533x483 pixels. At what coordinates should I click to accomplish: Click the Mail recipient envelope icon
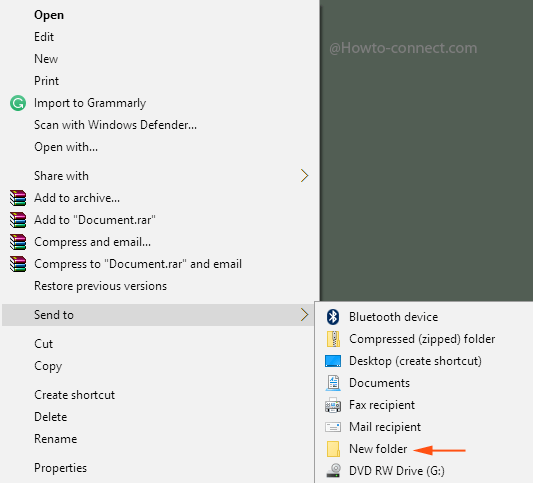click(333, 427)
